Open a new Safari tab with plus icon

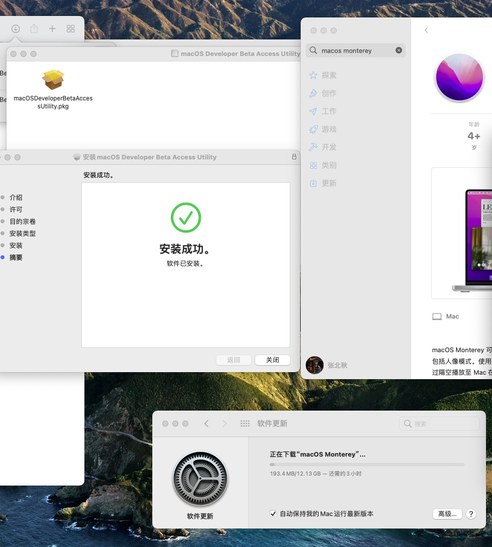pos(52,29)
